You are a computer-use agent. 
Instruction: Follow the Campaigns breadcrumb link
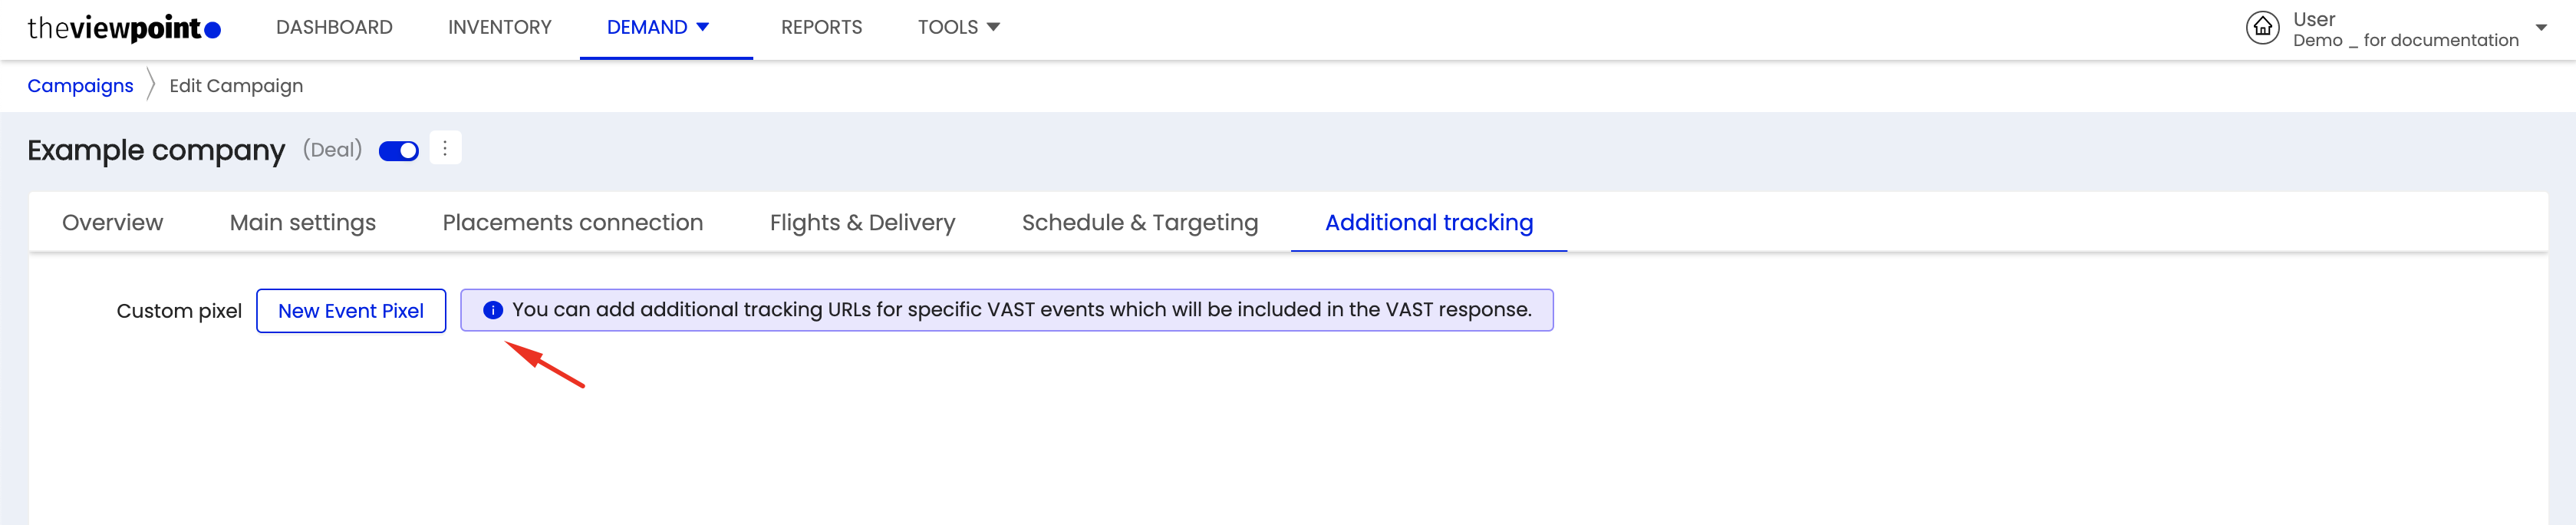80,86
